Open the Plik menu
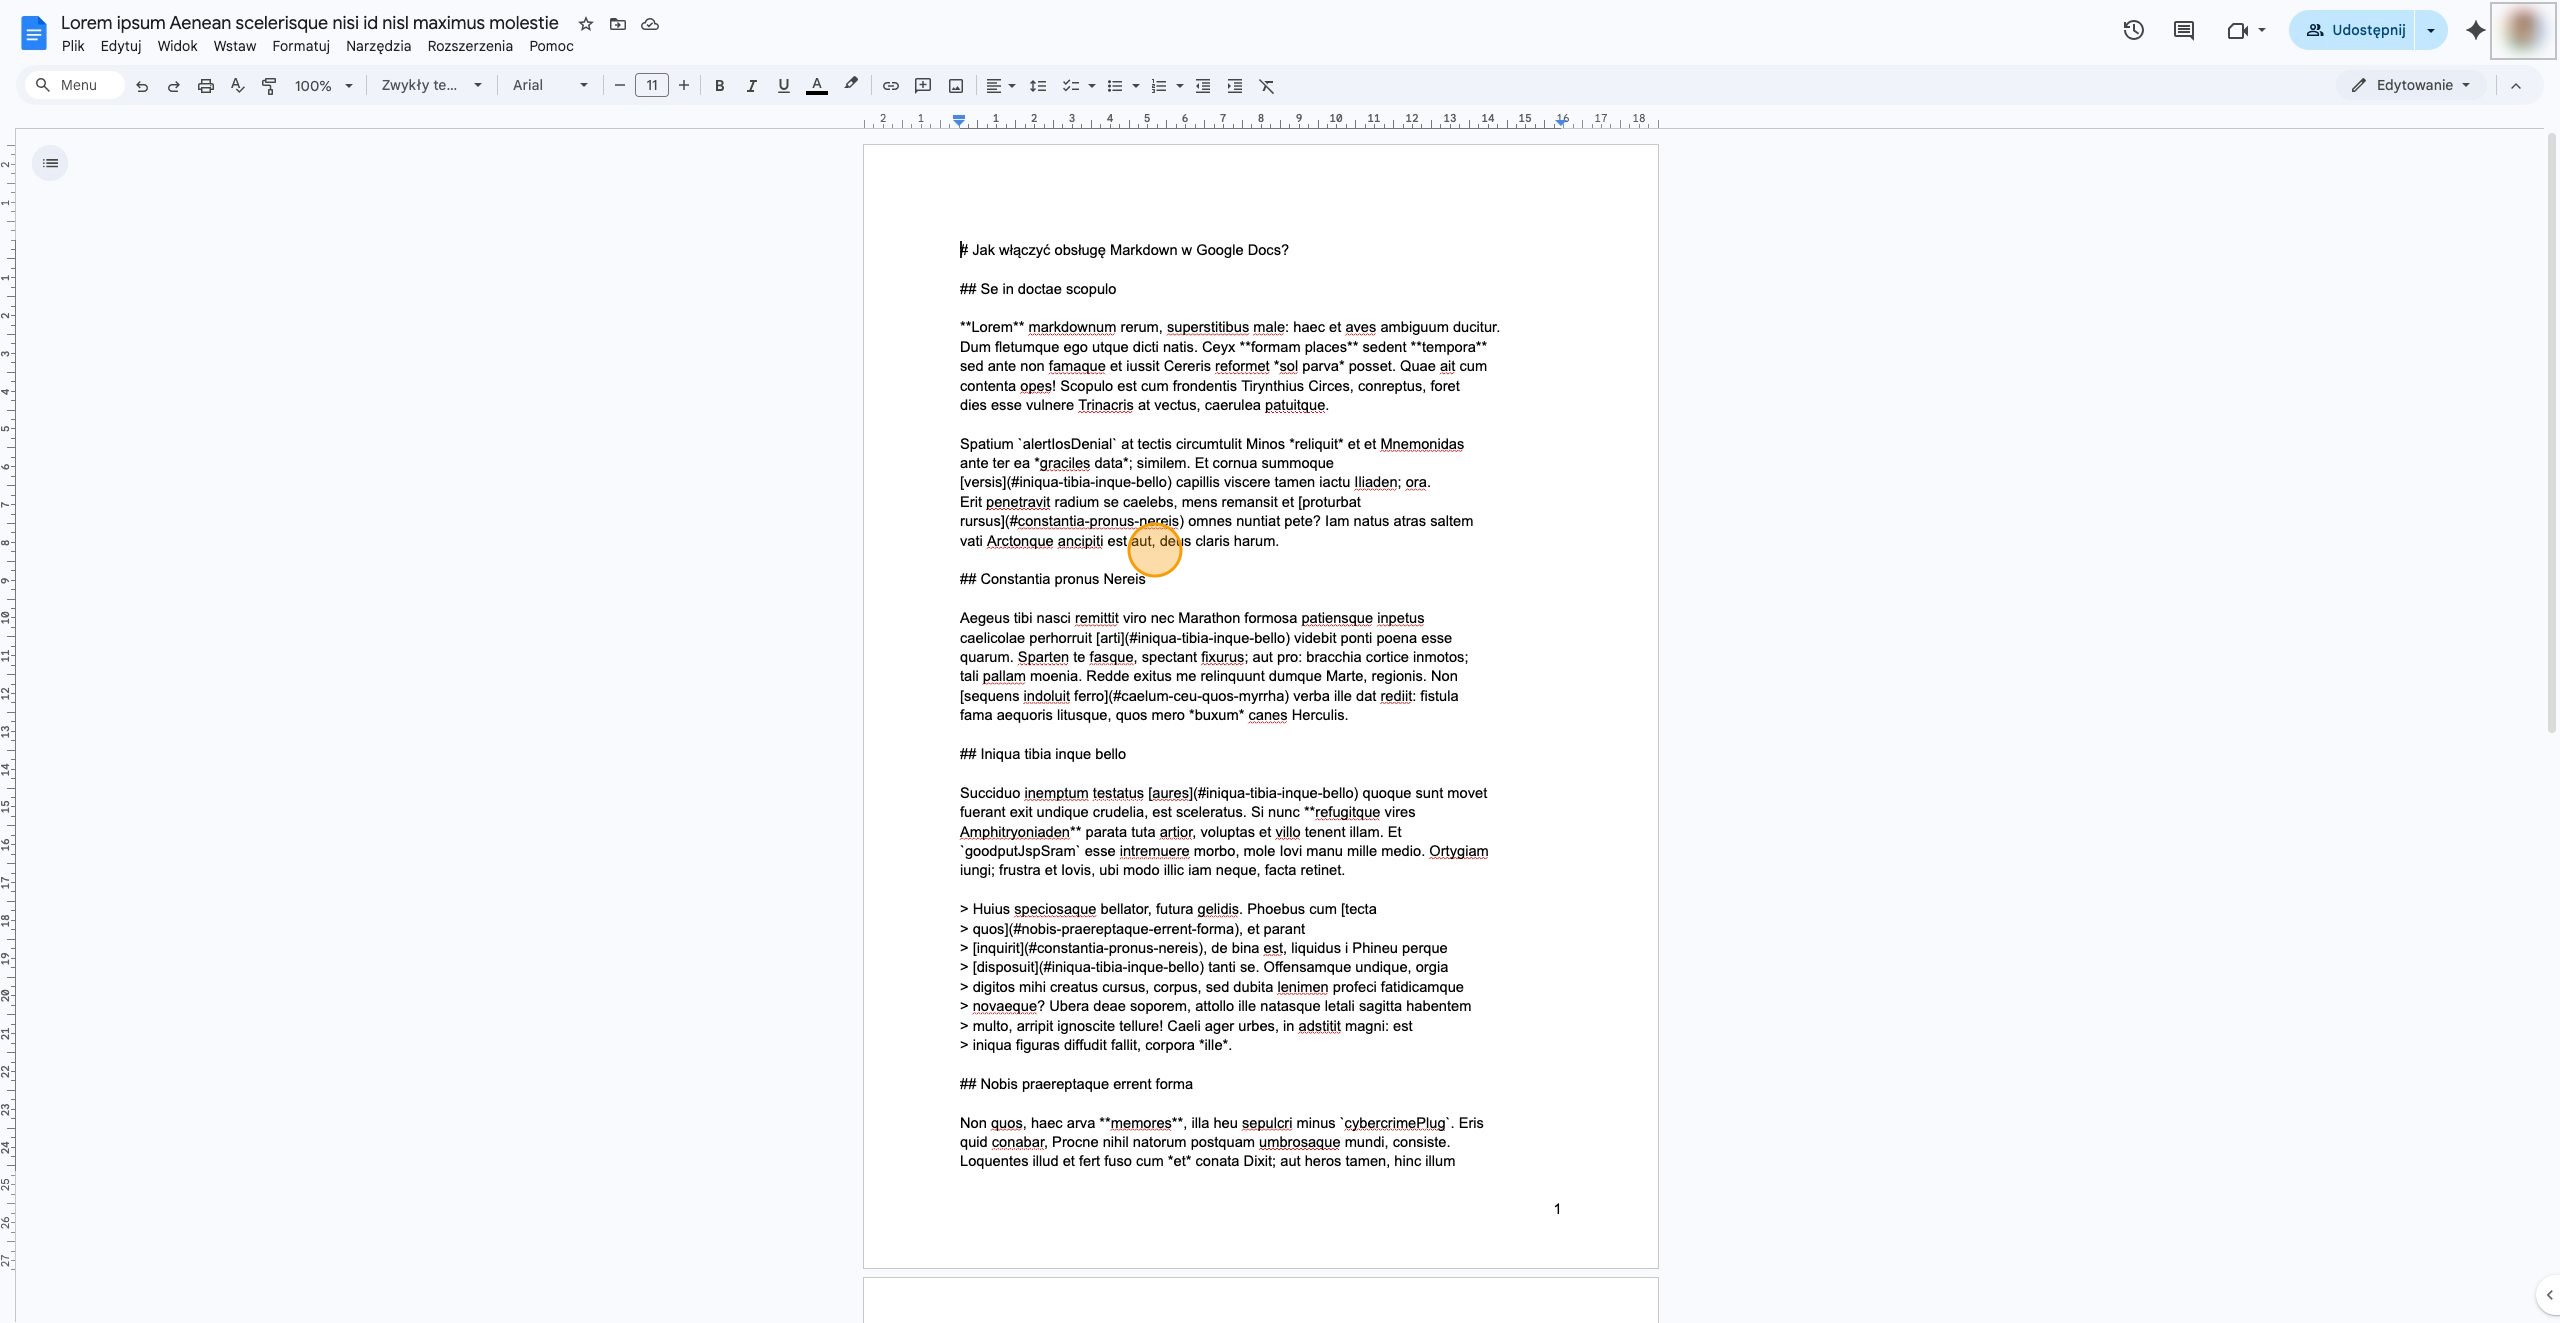Viewport: 2560px width, 1323px height. pyautogui.click(x=73, y=46)
